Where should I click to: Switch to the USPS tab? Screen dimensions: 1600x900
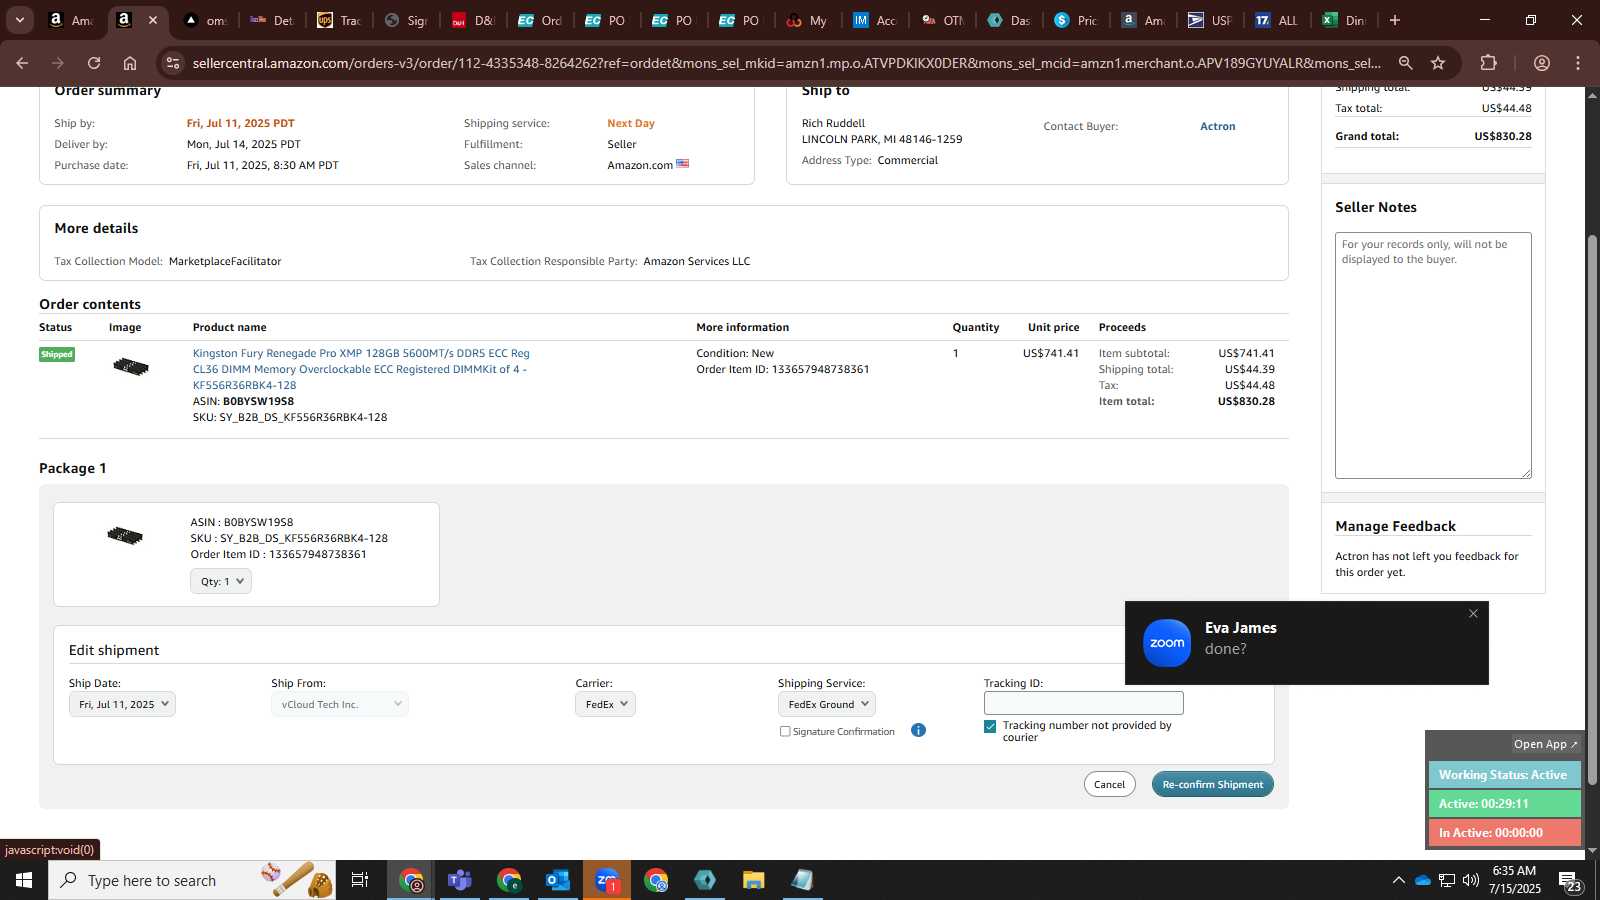1209,20
